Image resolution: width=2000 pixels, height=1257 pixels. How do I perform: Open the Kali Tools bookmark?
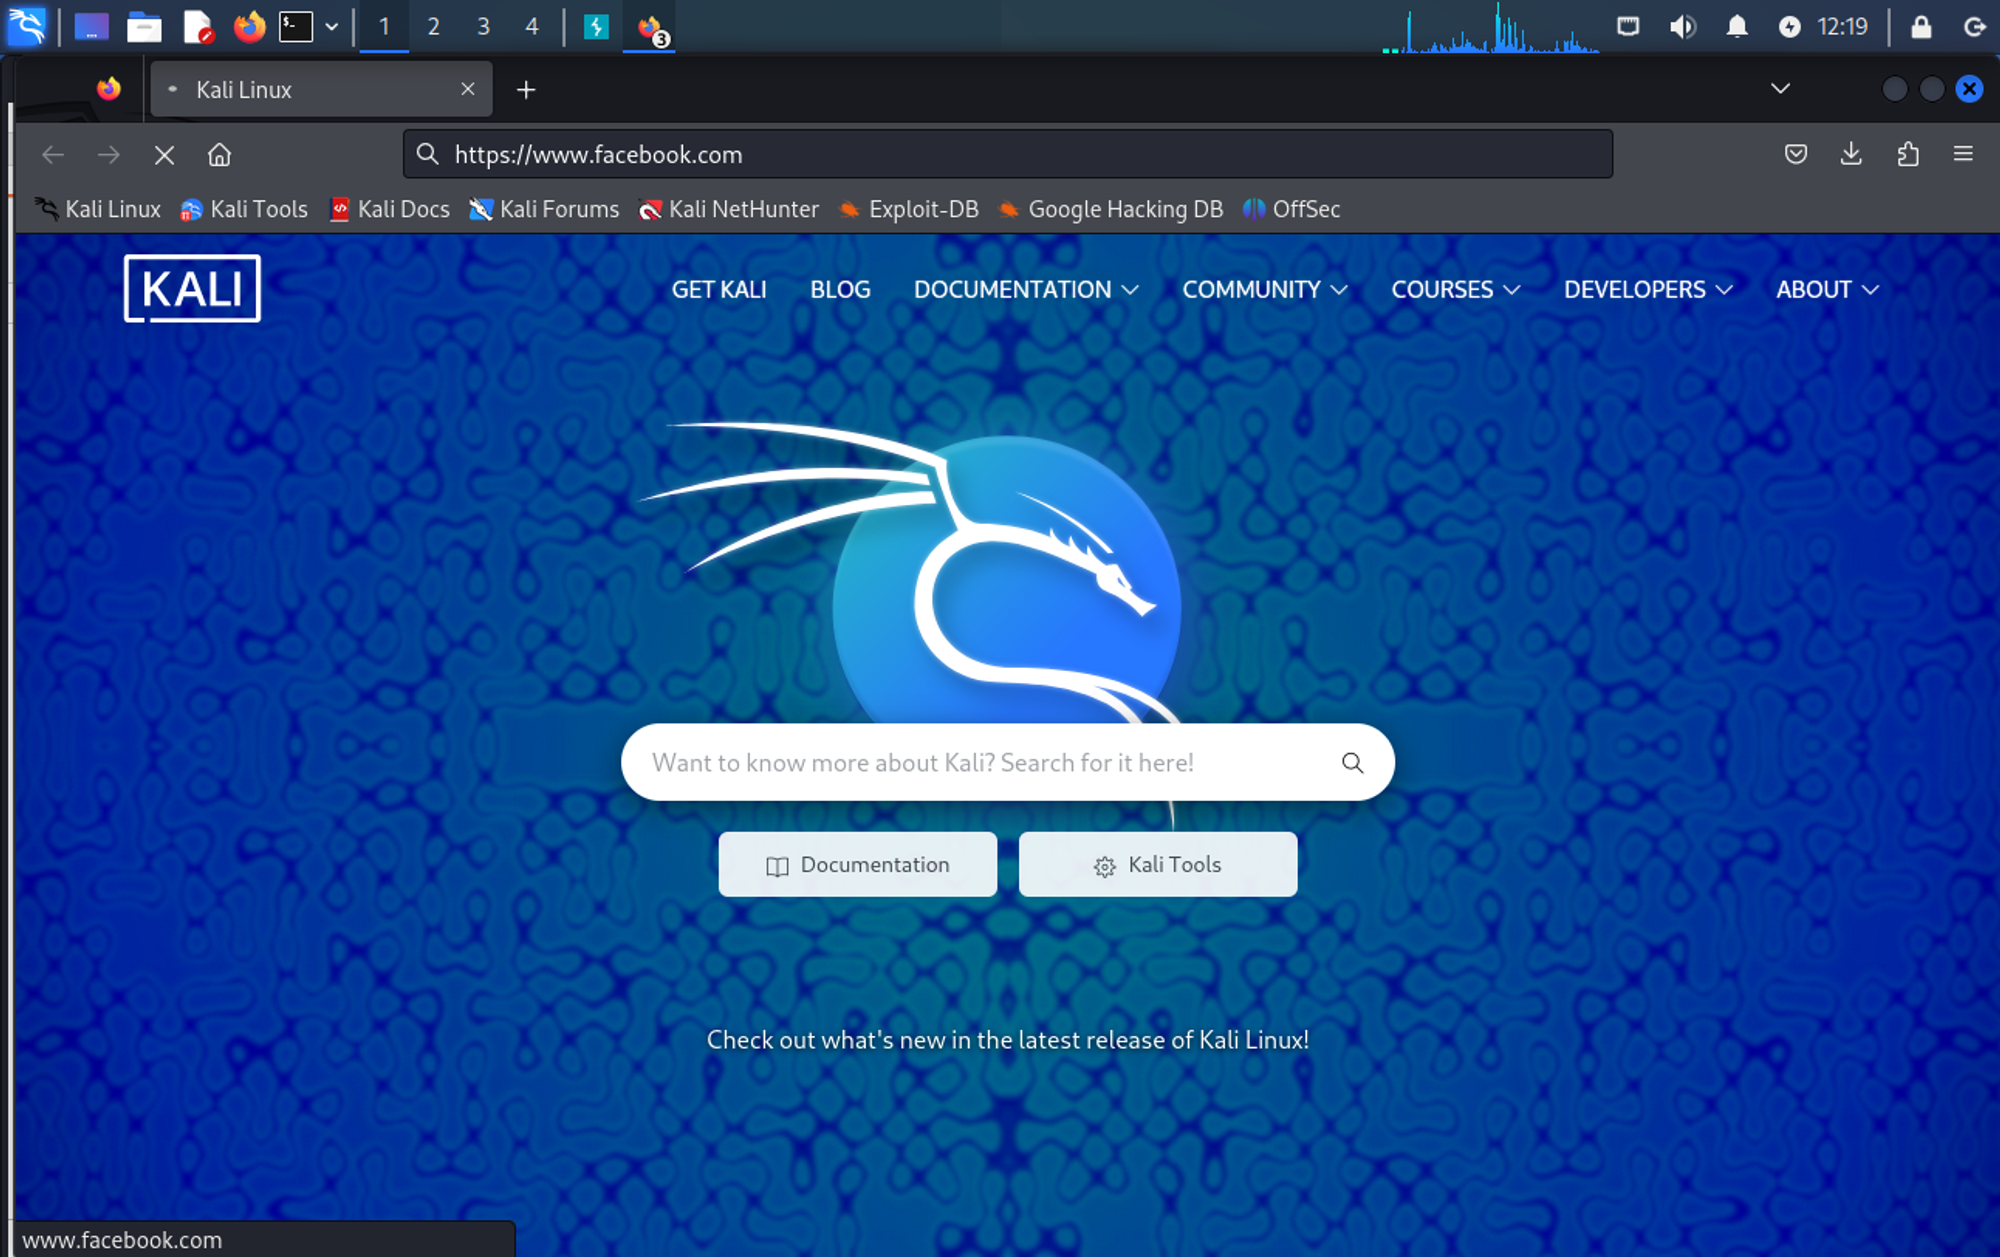pyautogui.click(x=244, y=209)
